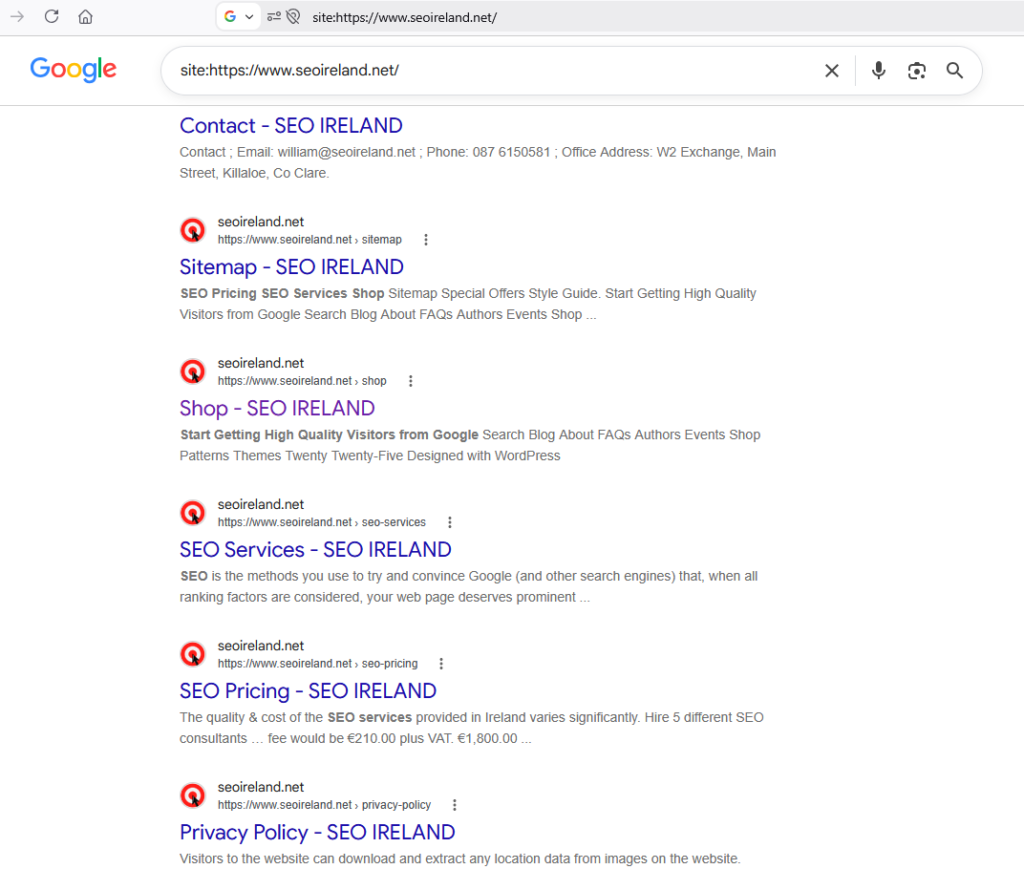Screen dimensions: 1024x890
Task: Open more options for shop result
Action: point(411,381)
